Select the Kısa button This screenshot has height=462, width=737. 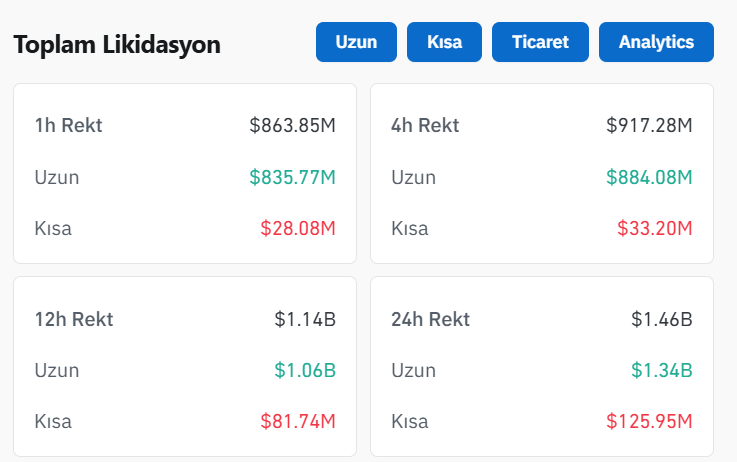click(444, 42)
